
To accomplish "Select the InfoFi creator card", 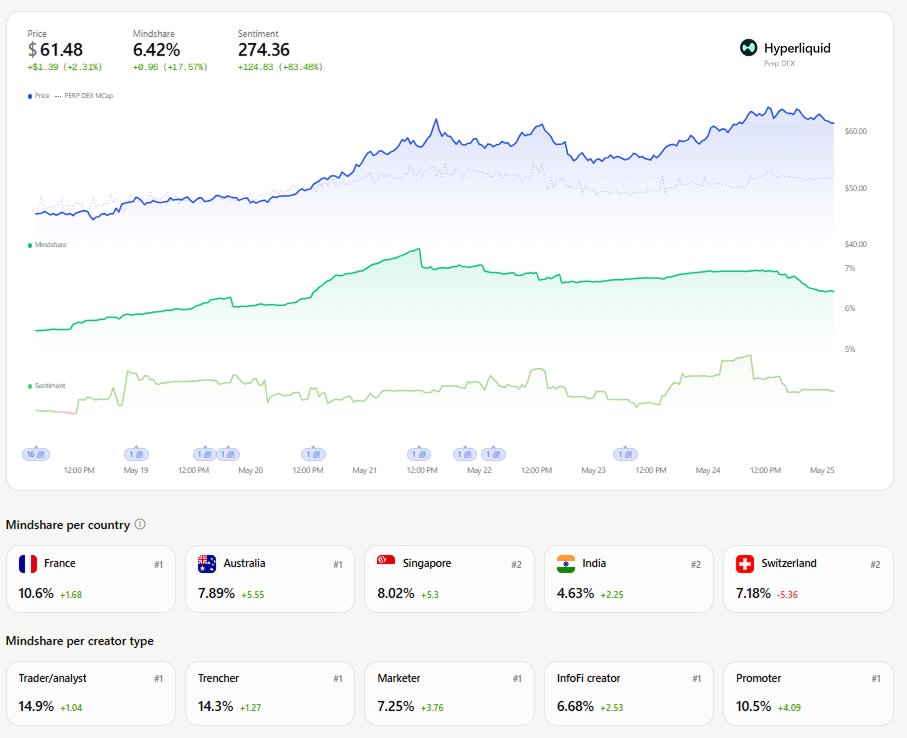I will pyautogui.click(x=629, y=693).
